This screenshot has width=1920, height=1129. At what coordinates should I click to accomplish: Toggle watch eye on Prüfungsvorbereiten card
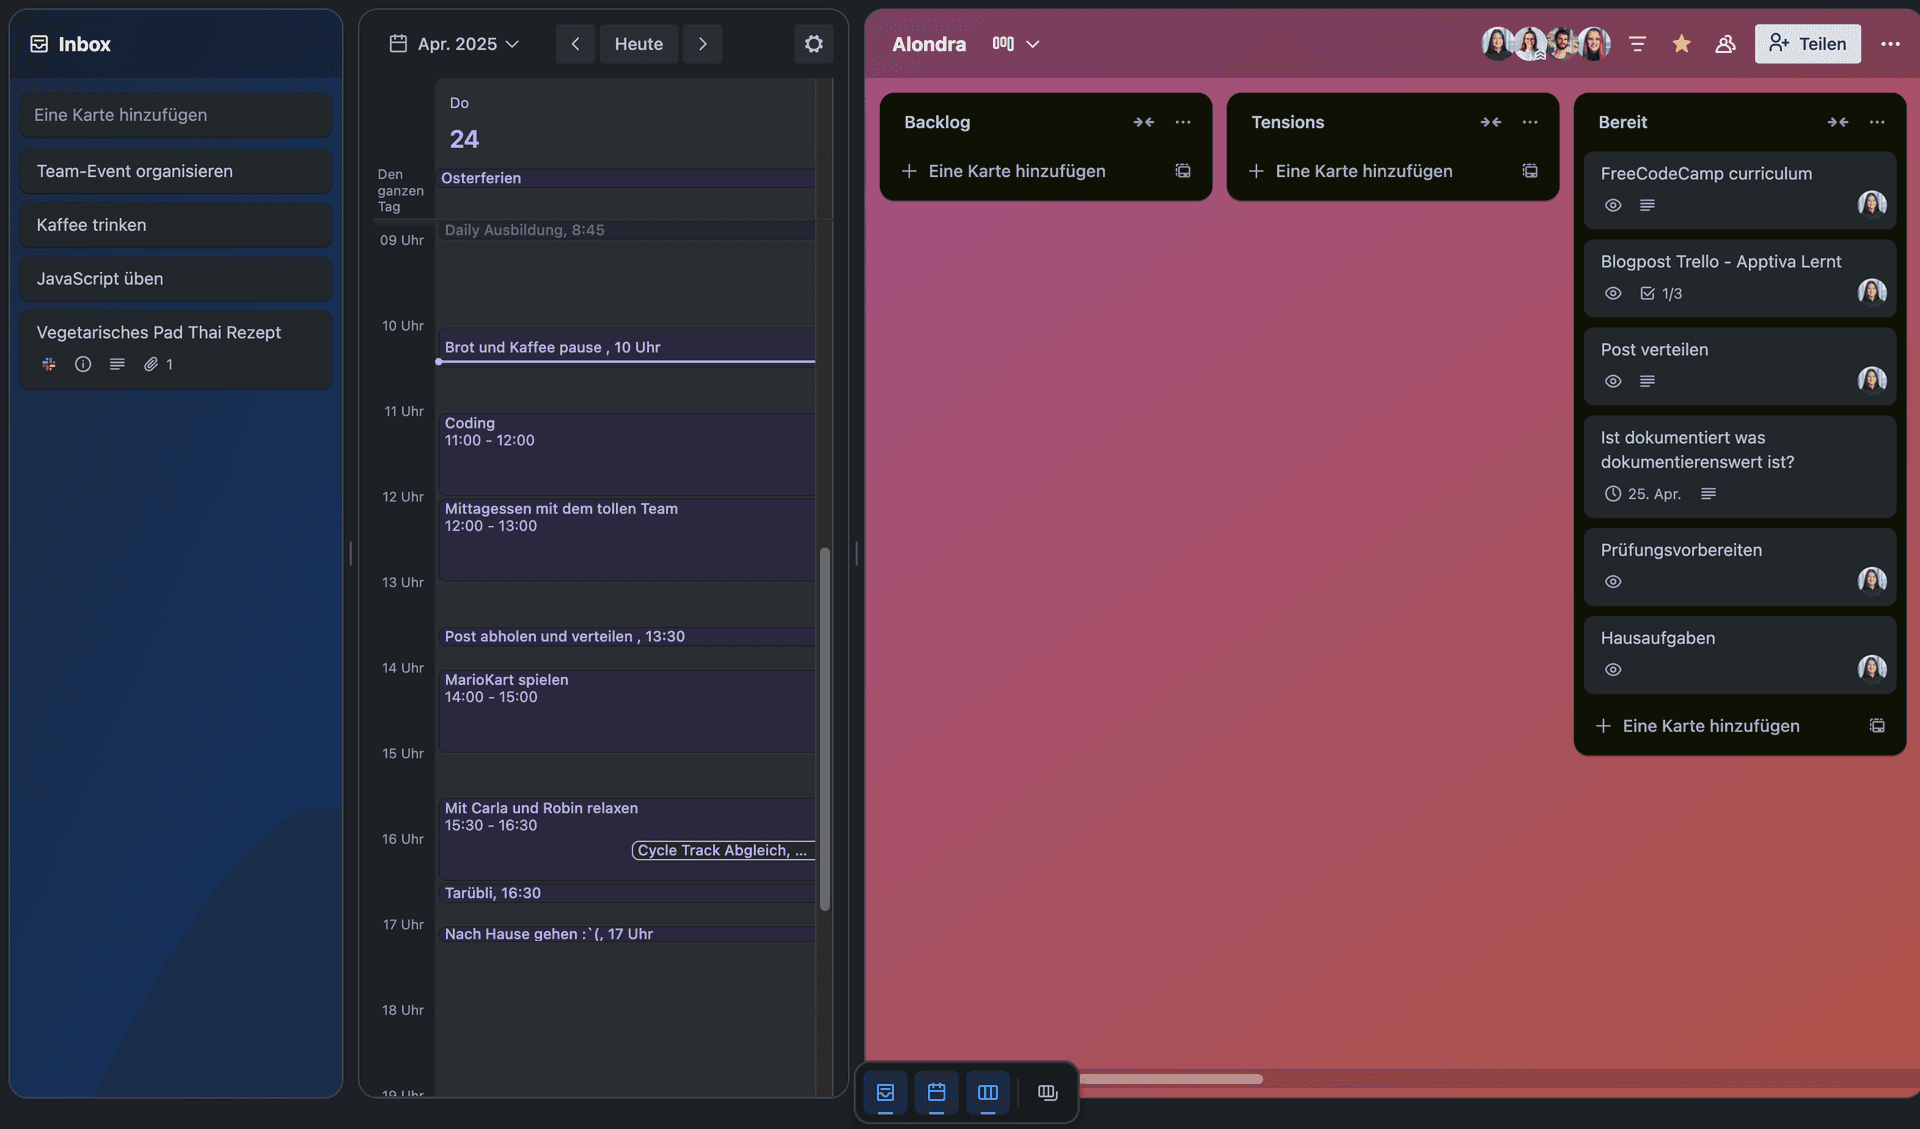pyautogui.click(x=1613, y=582)
